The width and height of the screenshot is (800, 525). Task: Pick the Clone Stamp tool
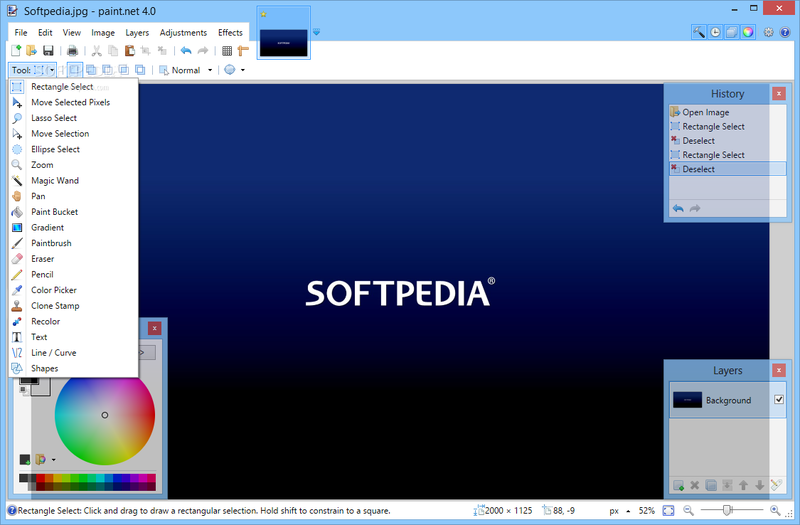tap(55, 306)
